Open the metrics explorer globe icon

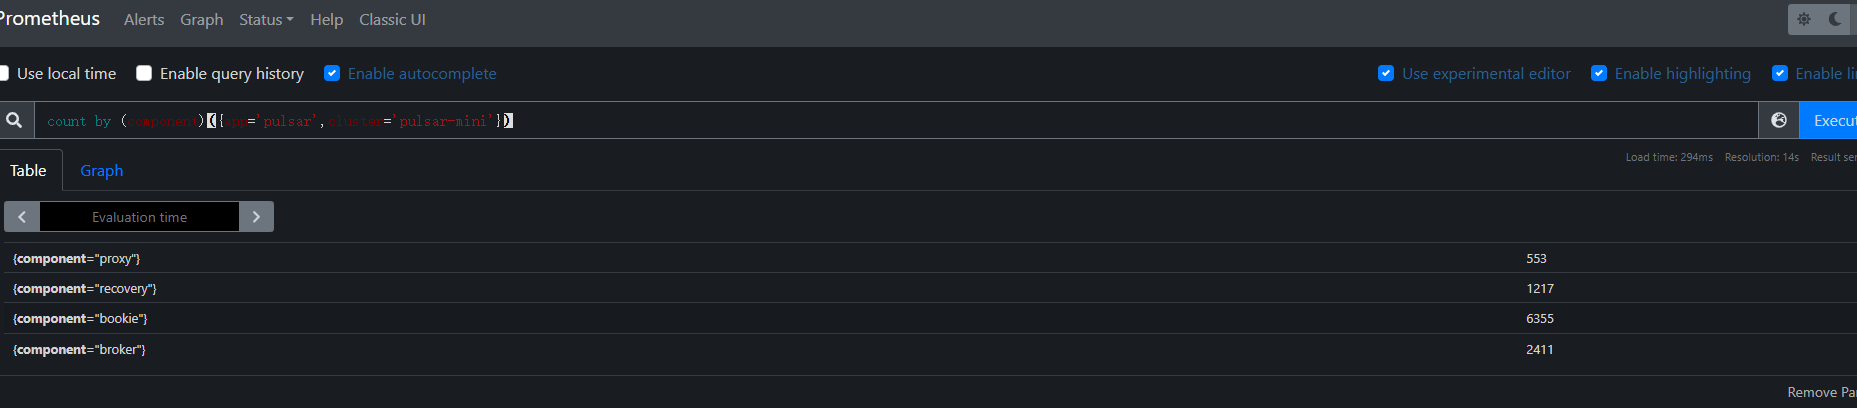tap(1779, 120)
